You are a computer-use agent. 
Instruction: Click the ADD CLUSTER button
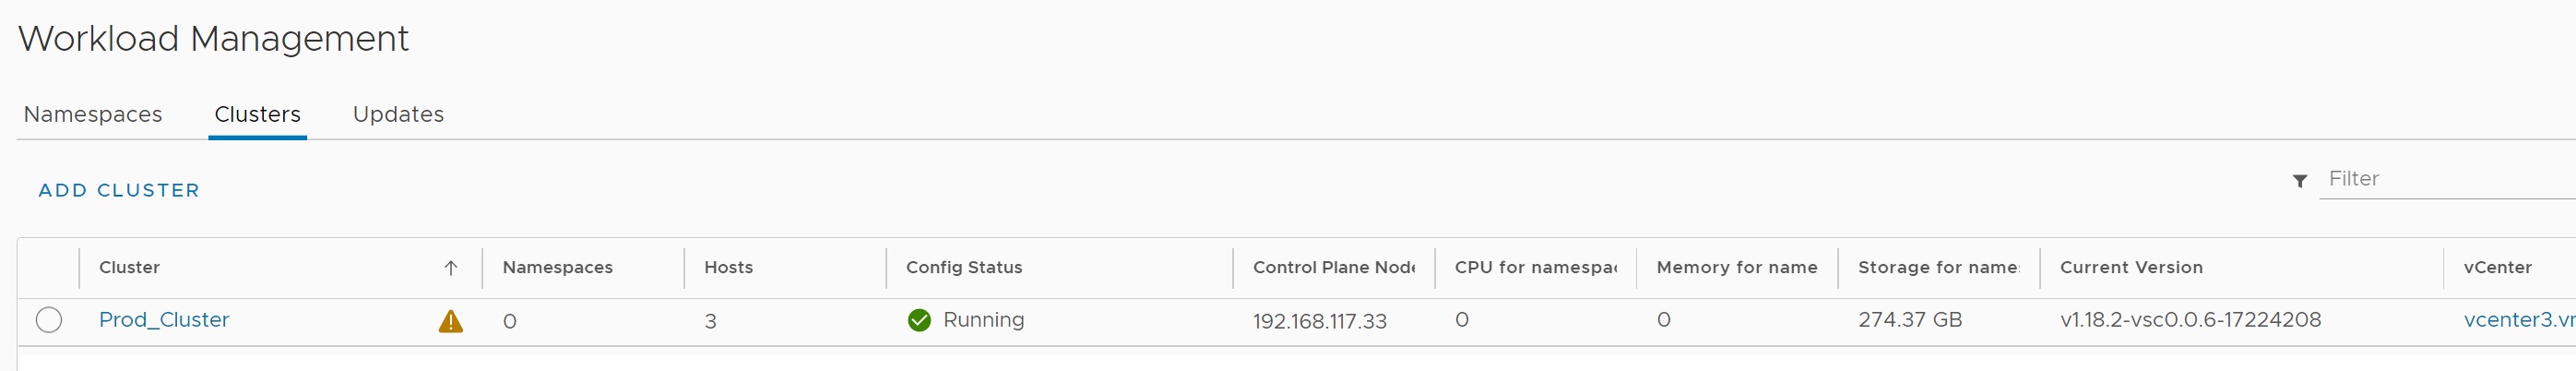[119, 190]
